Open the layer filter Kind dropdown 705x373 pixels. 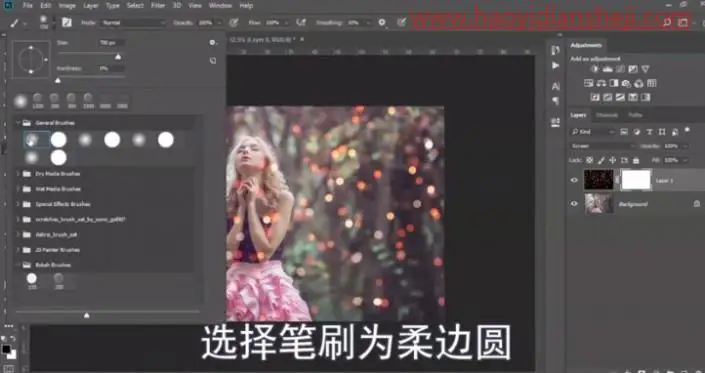[x=592, y=132]
